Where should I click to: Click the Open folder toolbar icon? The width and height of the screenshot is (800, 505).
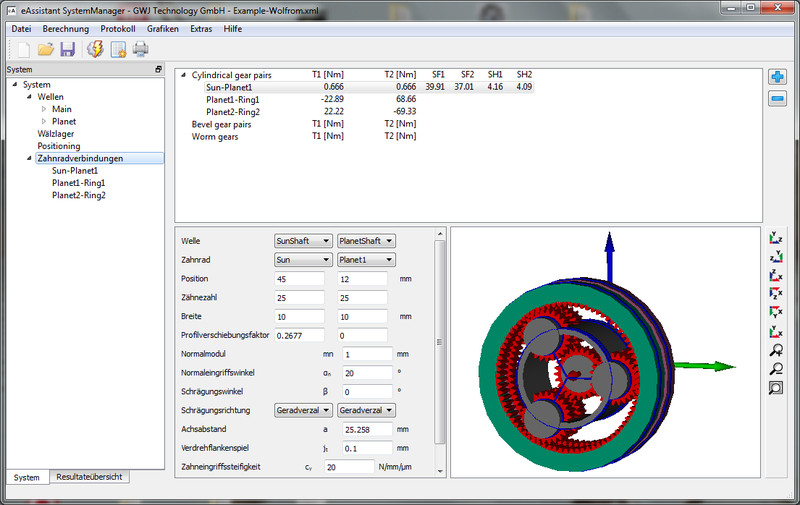pyautogui.click(x=45, y=49)
